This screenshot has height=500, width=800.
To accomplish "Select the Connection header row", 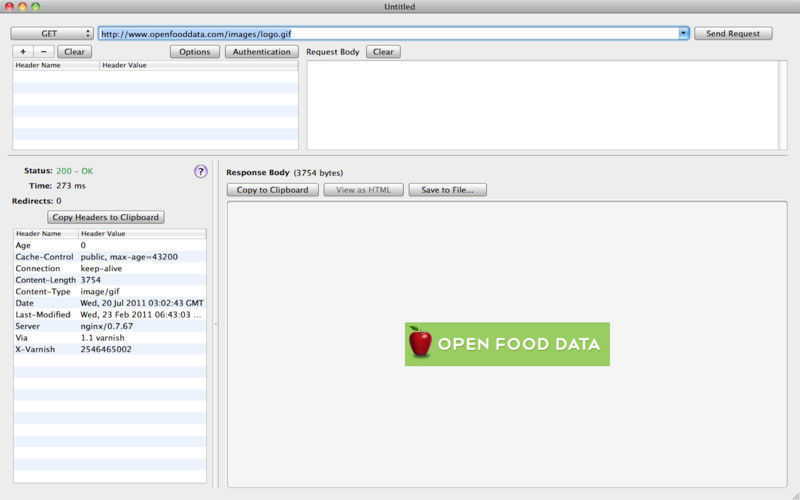I will click(110, 268).
